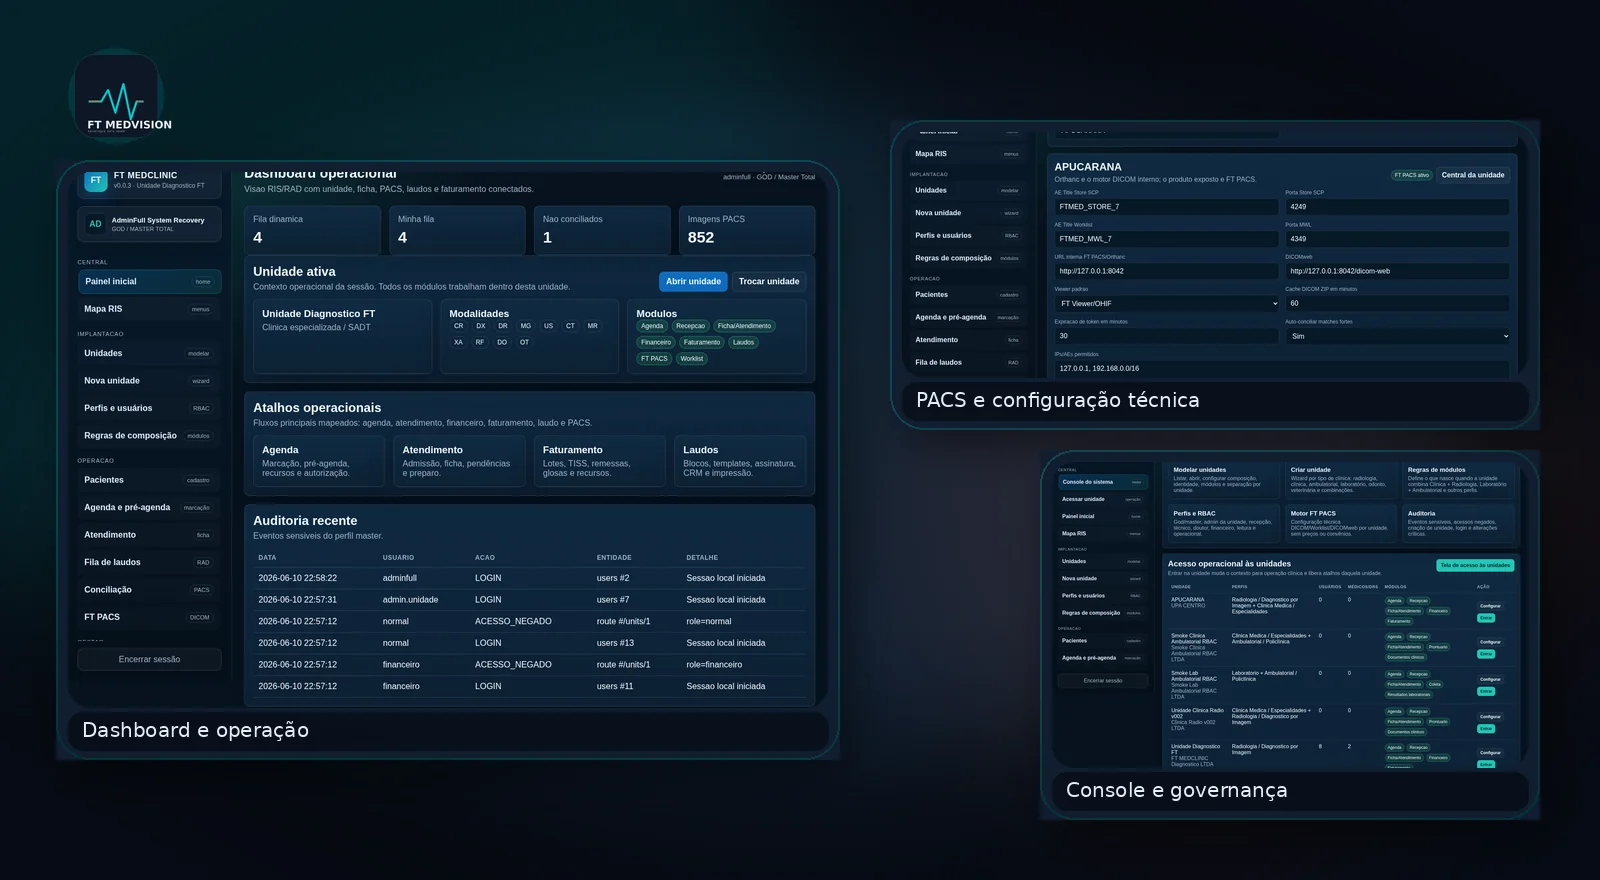Open Conciliação in the Dashboard sidebar
Screen dimensions: 1600x880
tap(149, 590)
